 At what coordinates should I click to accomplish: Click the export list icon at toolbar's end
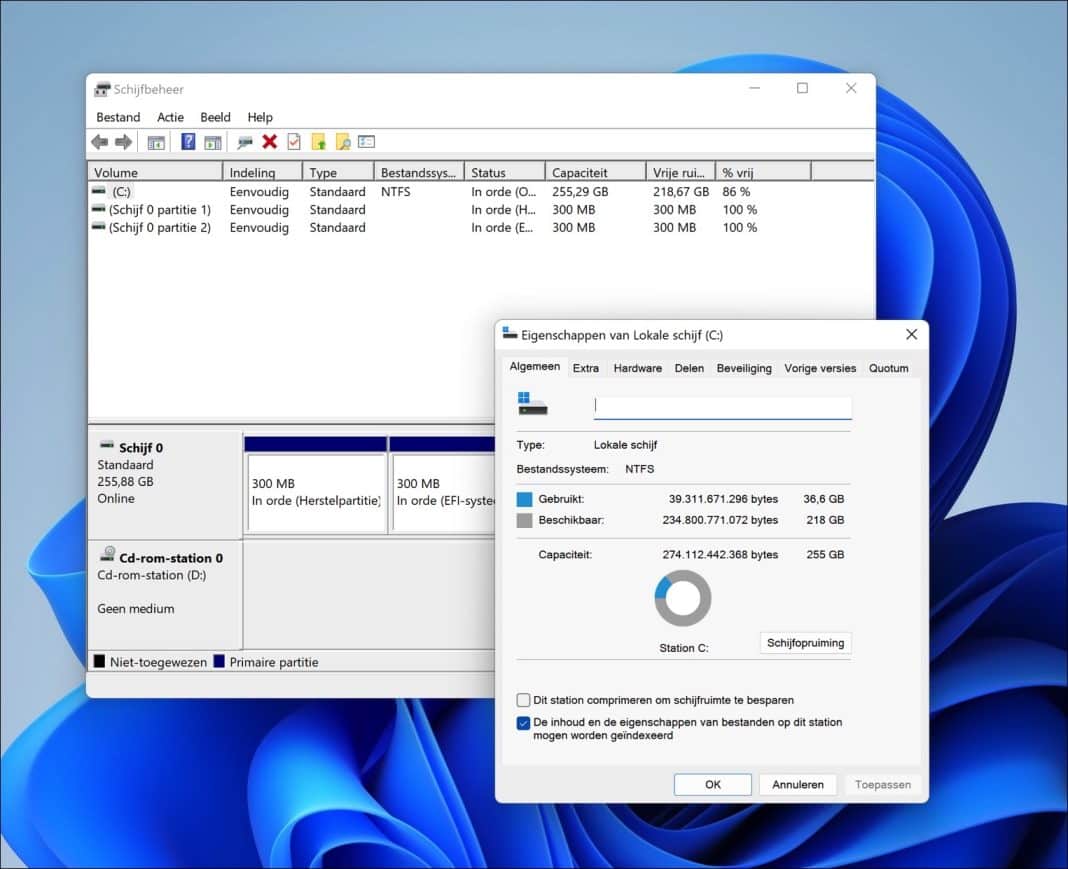(x=366, y=141)
